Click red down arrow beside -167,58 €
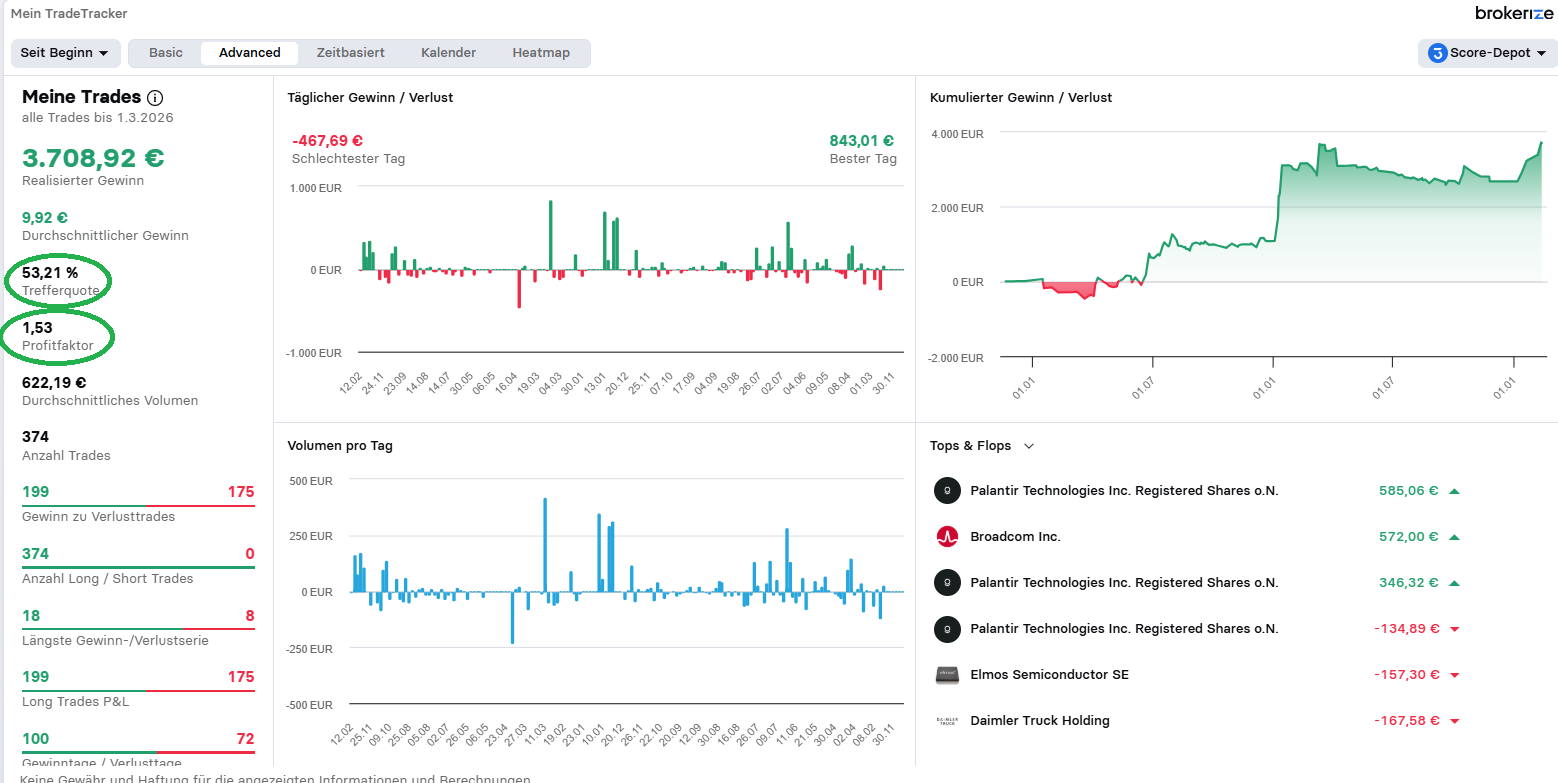Image resolution: width=1558 pixels, height=783 pixels. pyautogui.click(x=1454, y=721)
